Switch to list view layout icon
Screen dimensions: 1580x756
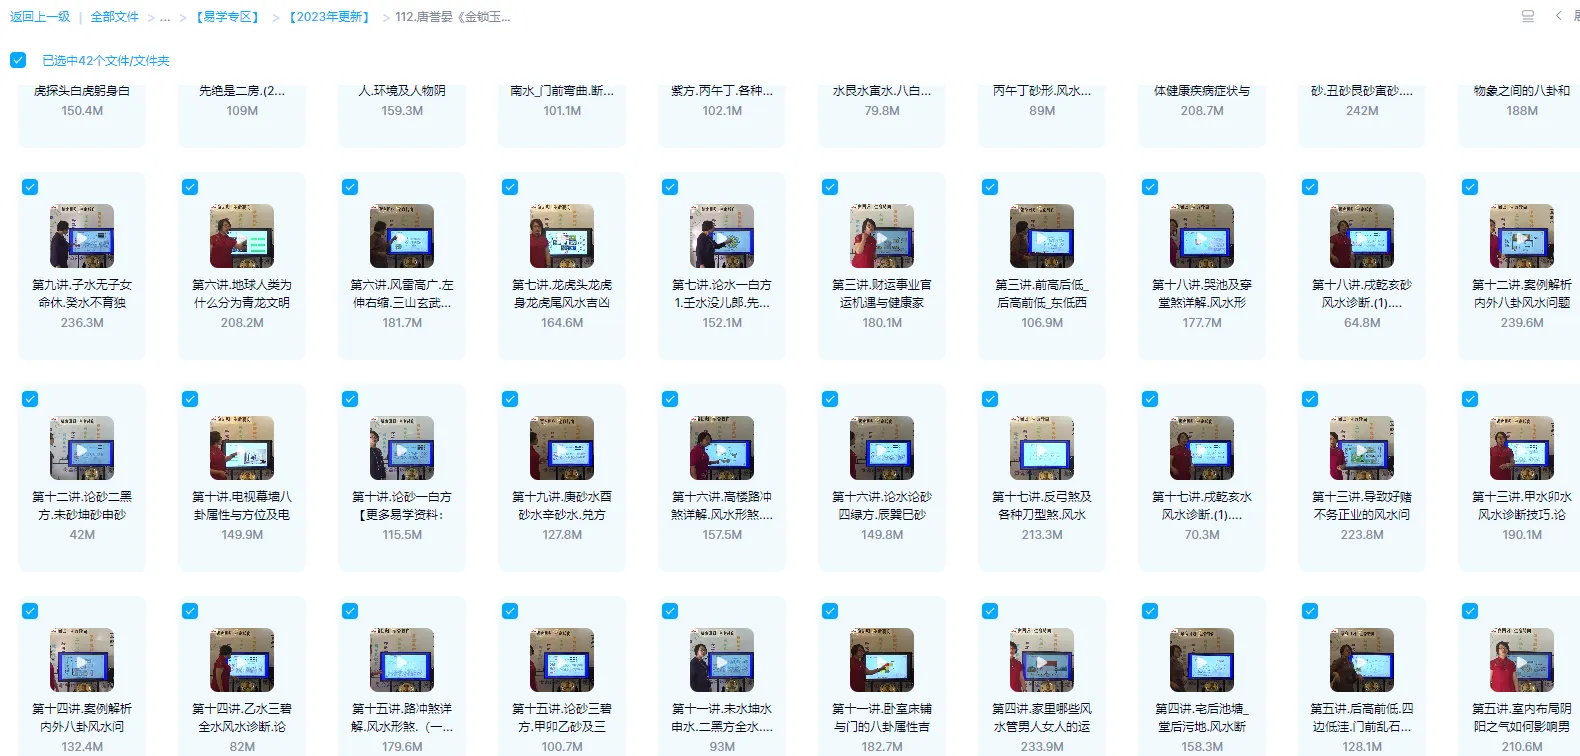click(1527, 16)
